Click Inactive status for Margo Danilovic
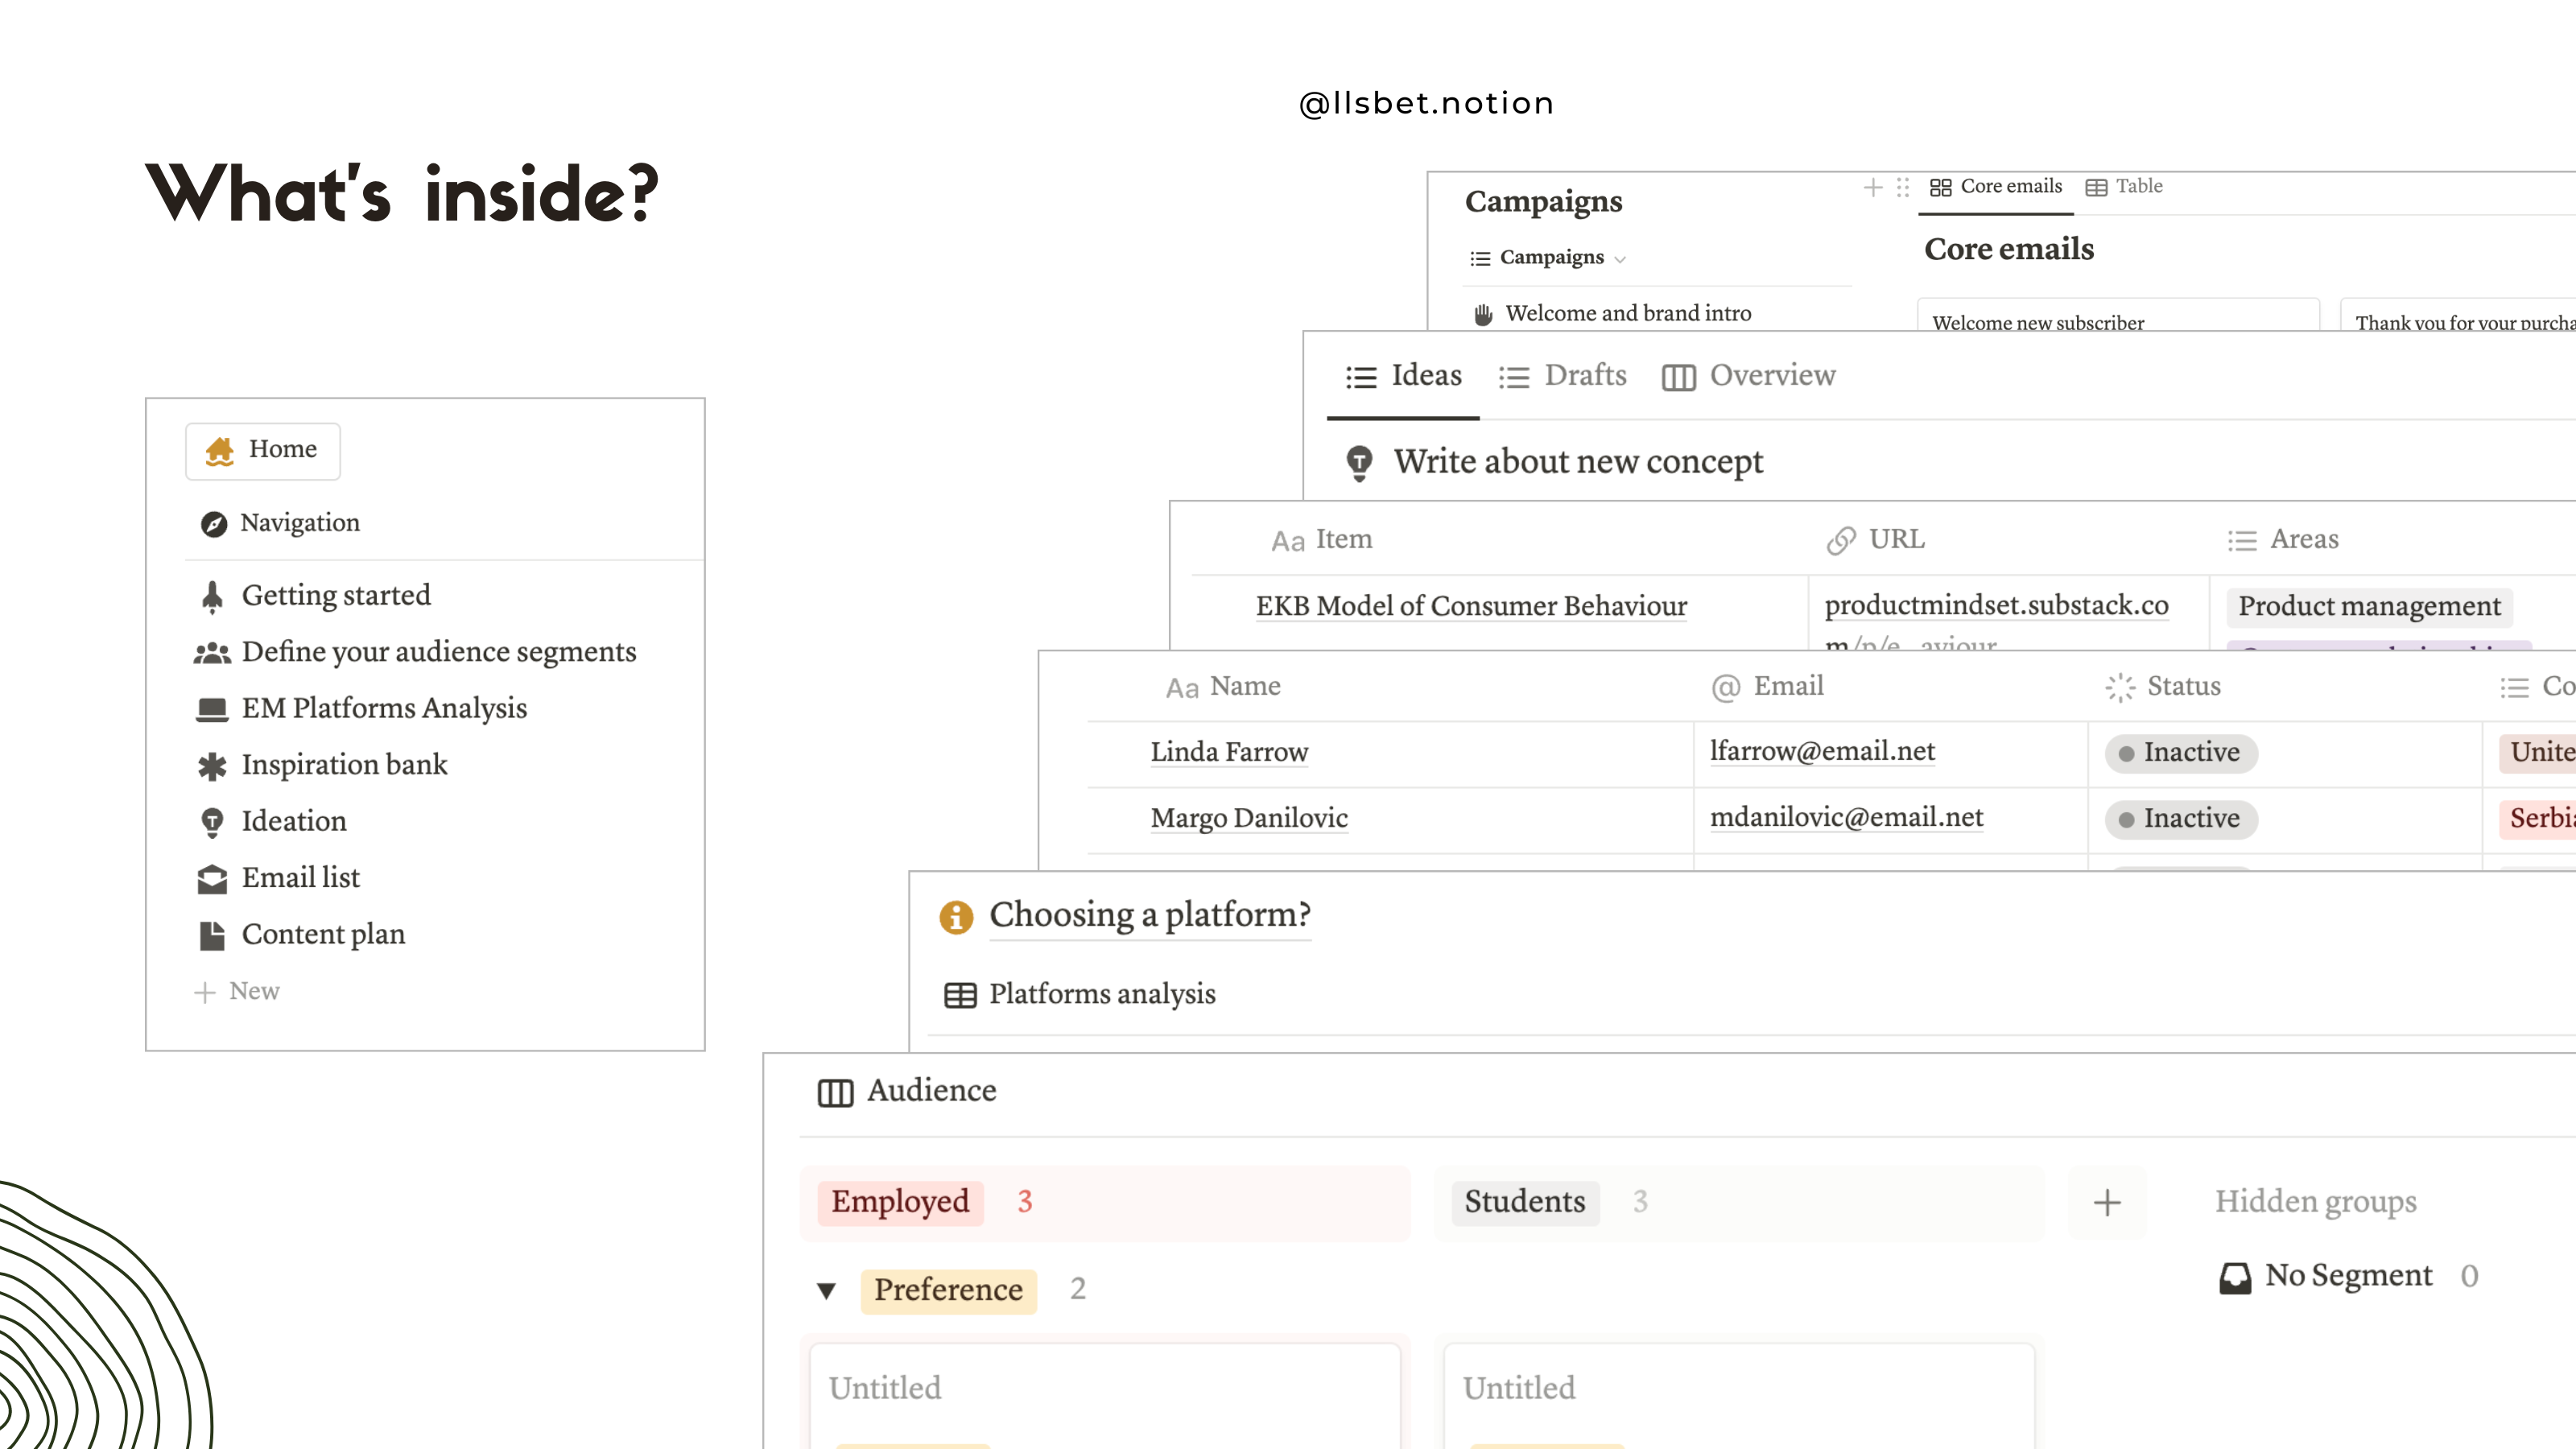Image resolution: width=2576 pixels, height=1449 pixels. click(2181, 819)
